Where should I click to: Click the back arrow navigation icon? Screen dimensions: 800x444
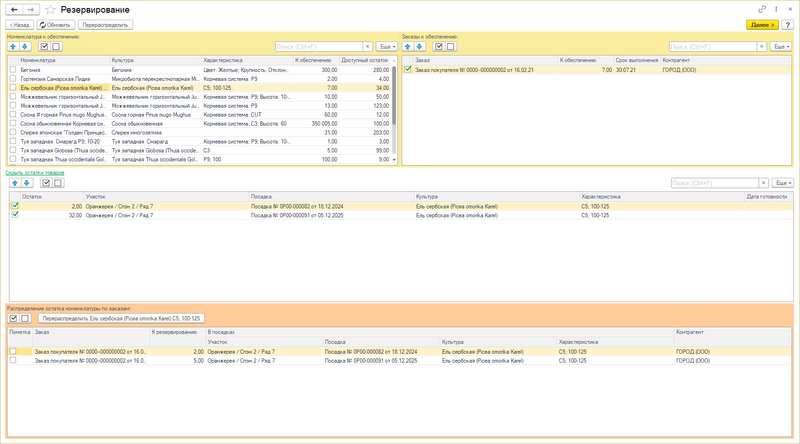[x=14, y=10]
